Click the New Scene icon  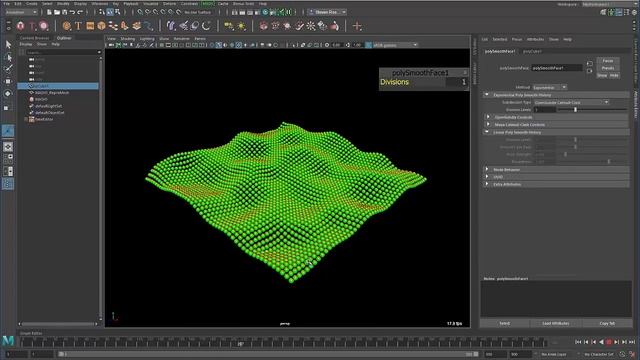point(49,12)
